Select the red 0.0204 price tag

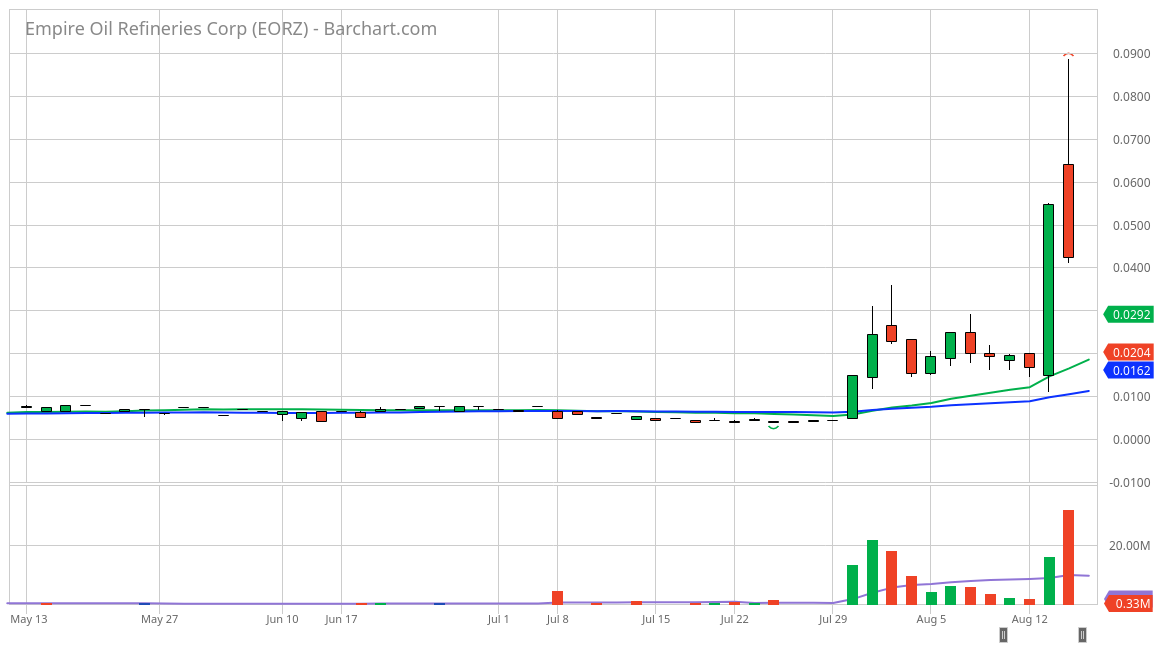(x=1128, y=353)
